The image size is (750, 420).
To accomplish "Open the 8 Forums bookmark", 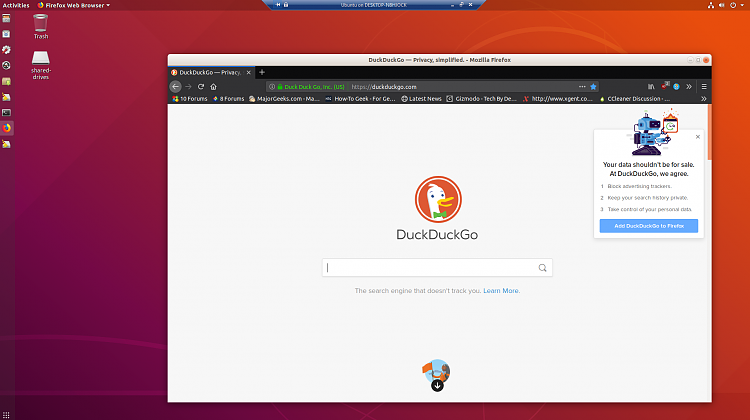I will (x=228, y=99).
